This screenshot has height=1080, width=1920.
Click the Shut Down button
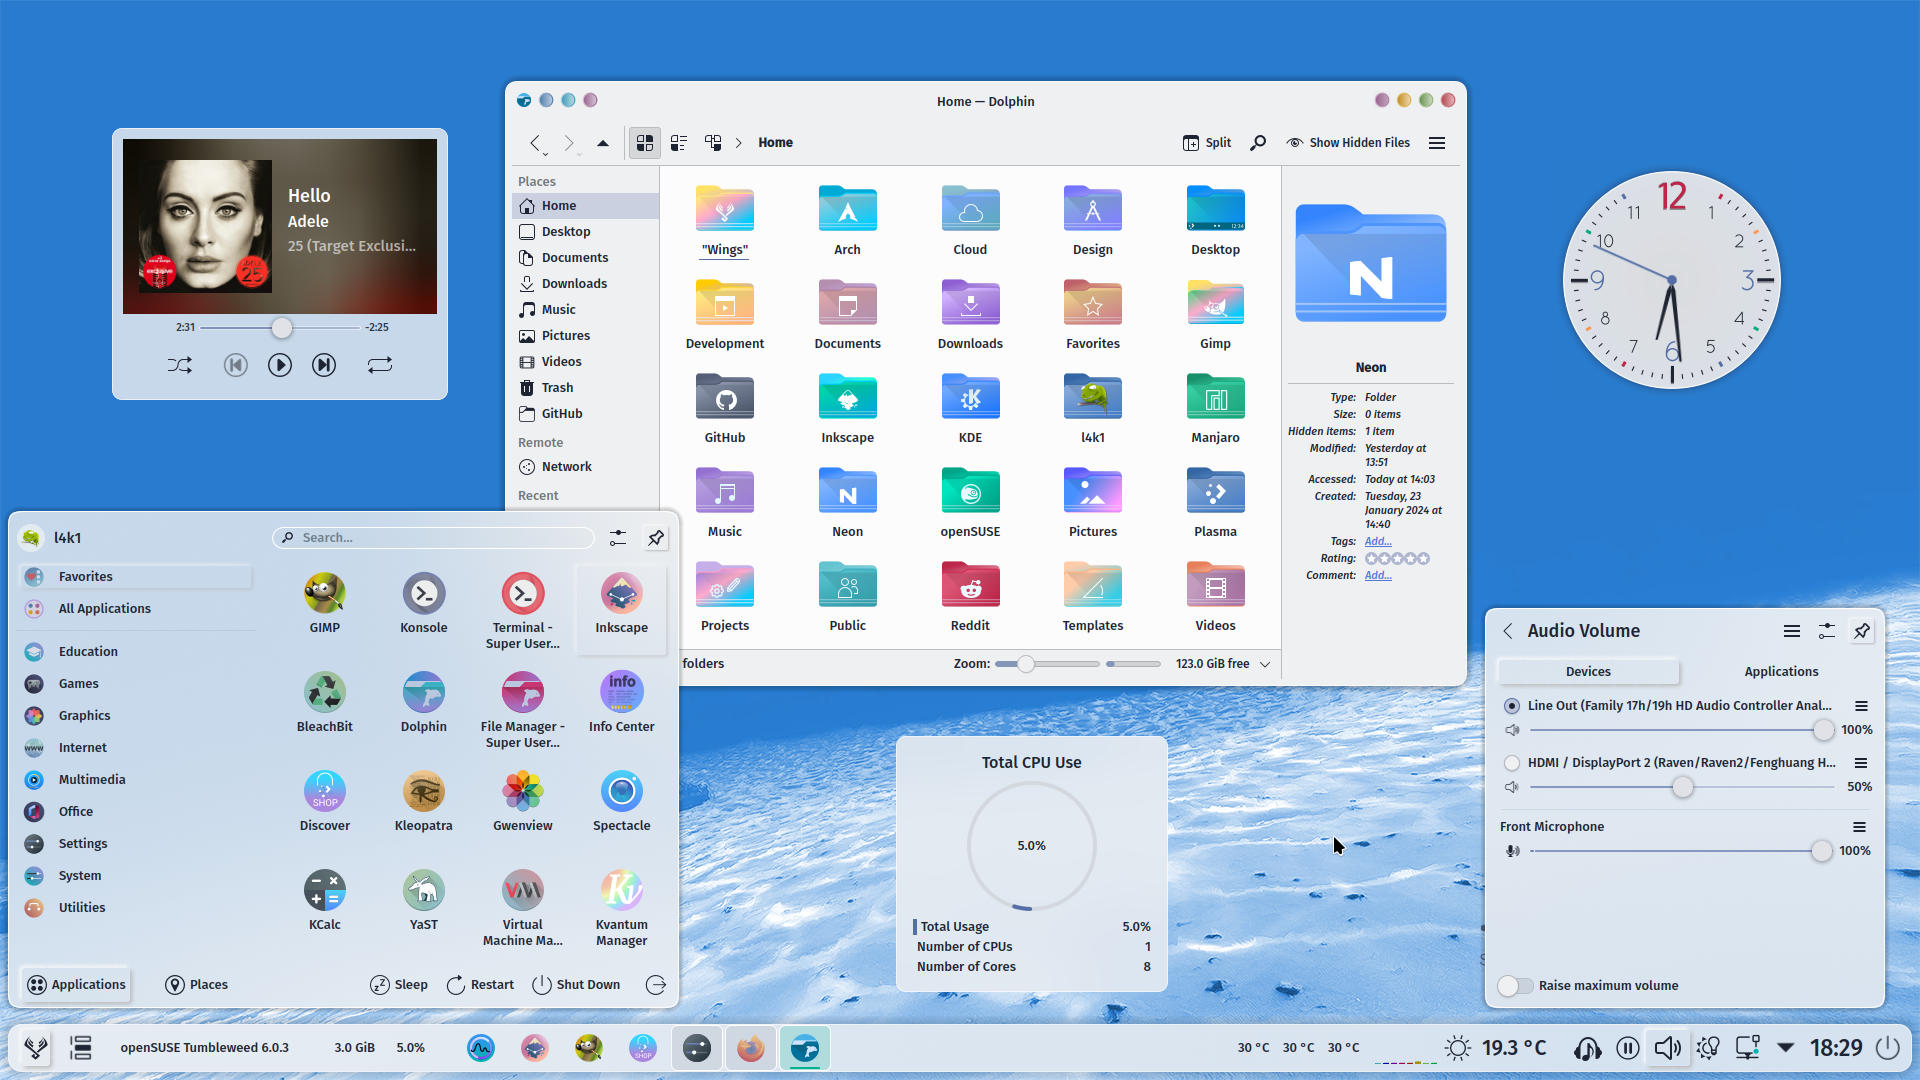click(576, 985)
